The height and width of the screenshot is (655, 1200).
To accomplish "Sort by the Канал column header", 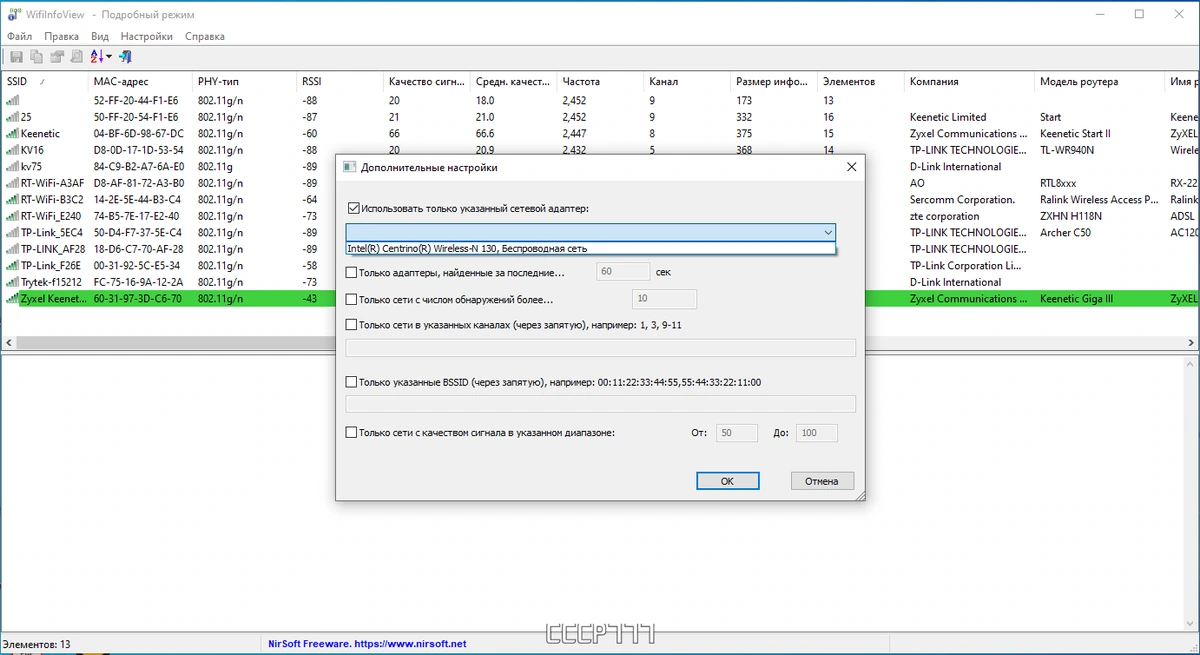I will tap(687, 82).
